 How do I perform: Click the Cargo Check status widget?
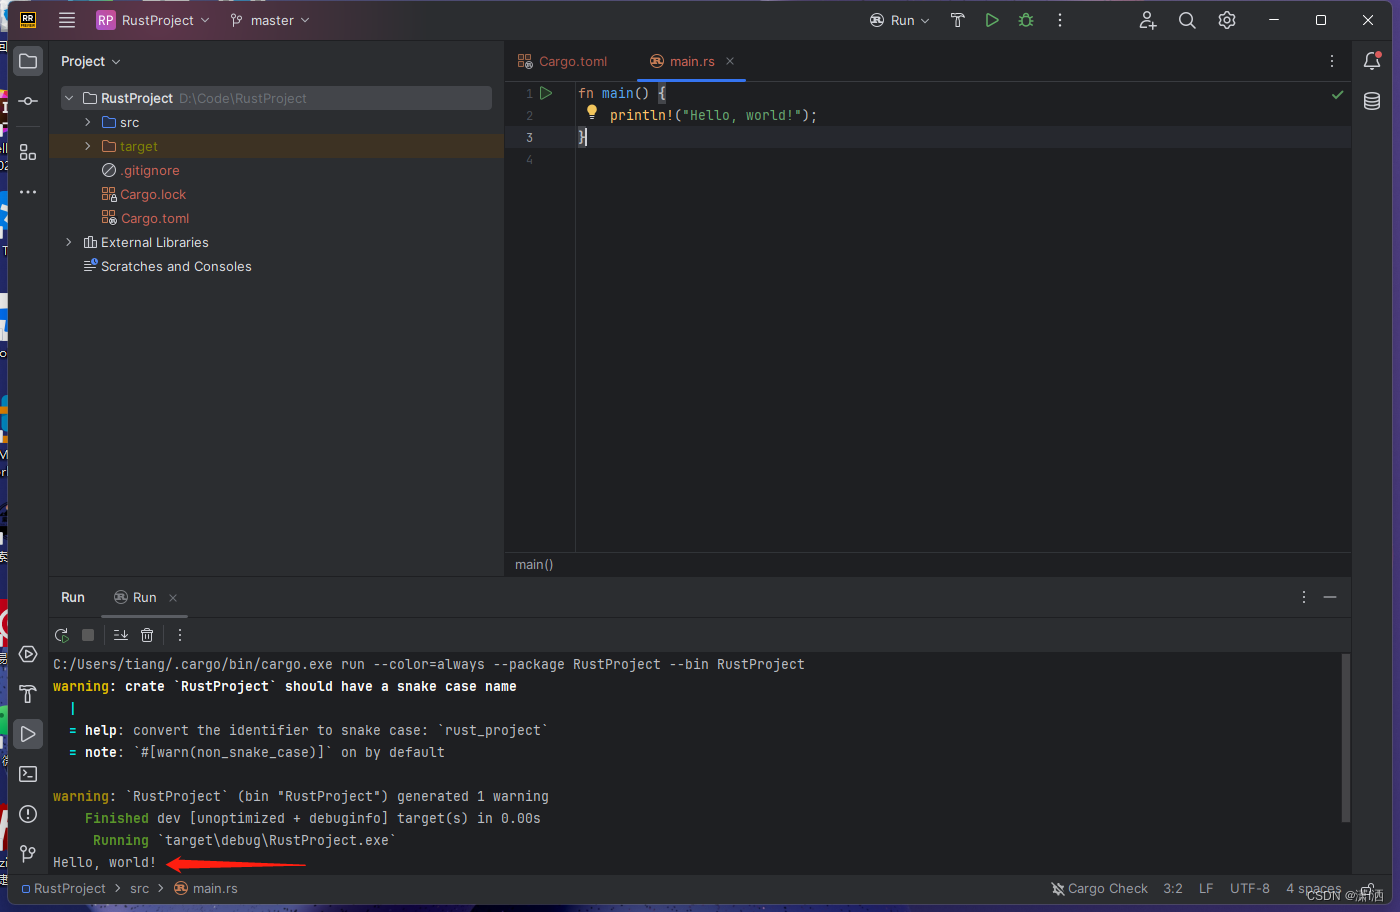tap(1100, 888)
